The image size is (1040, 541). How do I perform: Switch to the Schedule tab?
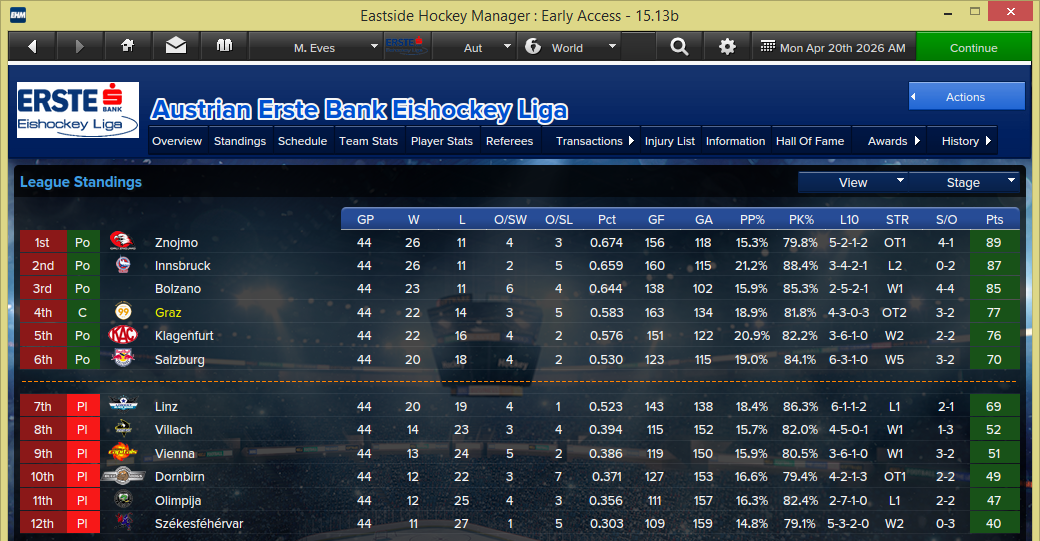[x=302, y=141]
